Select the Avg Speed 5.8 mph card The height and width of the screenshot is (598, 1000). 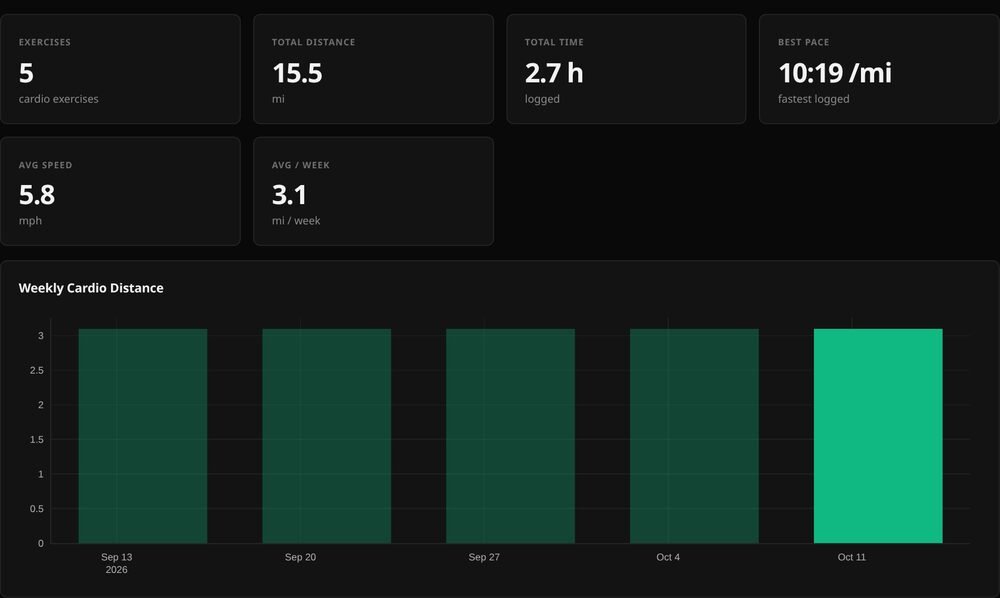(x=121, y=191)
